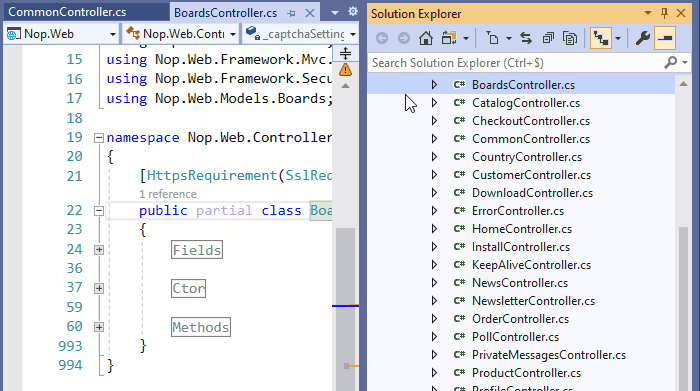
Task: Open the views switcher dropdown arrow
Action: (466, 38)
